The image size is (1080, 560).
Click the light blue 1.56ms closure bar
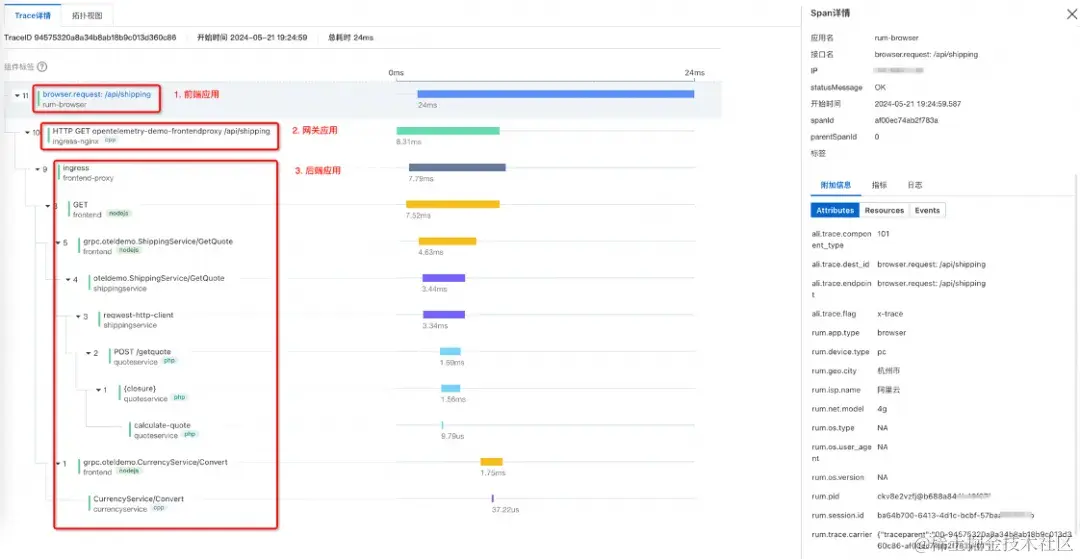pyautogui.click(x=450, y=388)
